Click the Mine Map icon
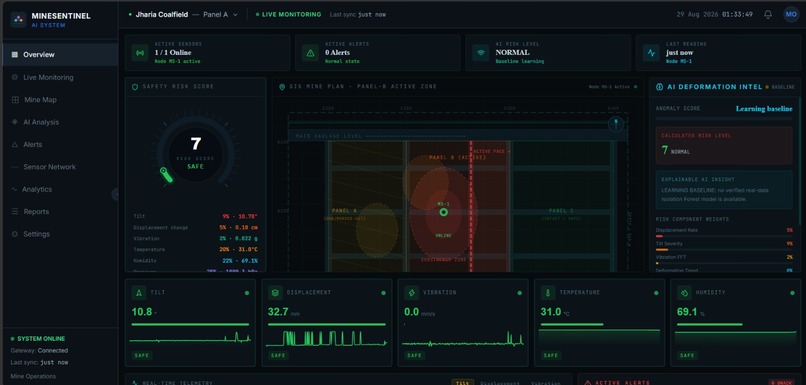 click(15, 100)
